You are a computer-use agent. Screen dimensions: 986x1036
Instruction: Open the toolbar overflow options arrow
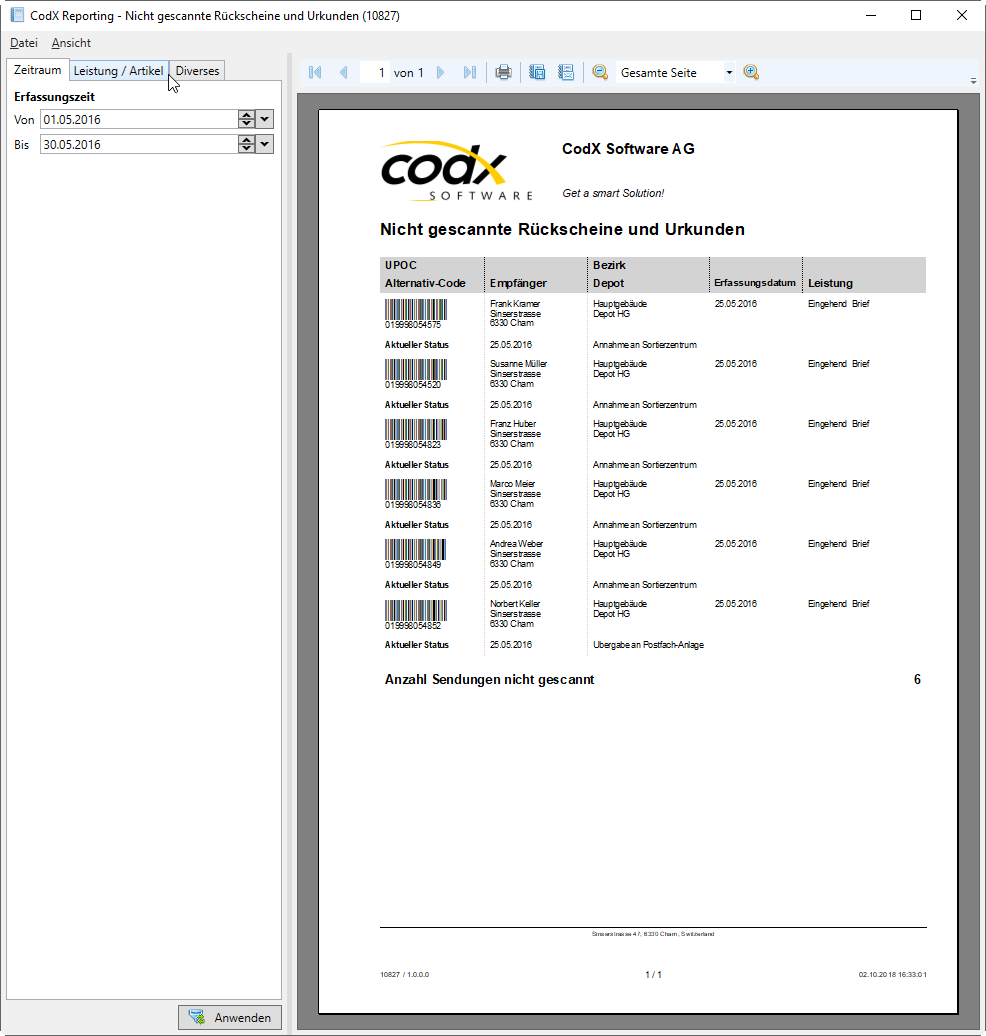point(973,81)
